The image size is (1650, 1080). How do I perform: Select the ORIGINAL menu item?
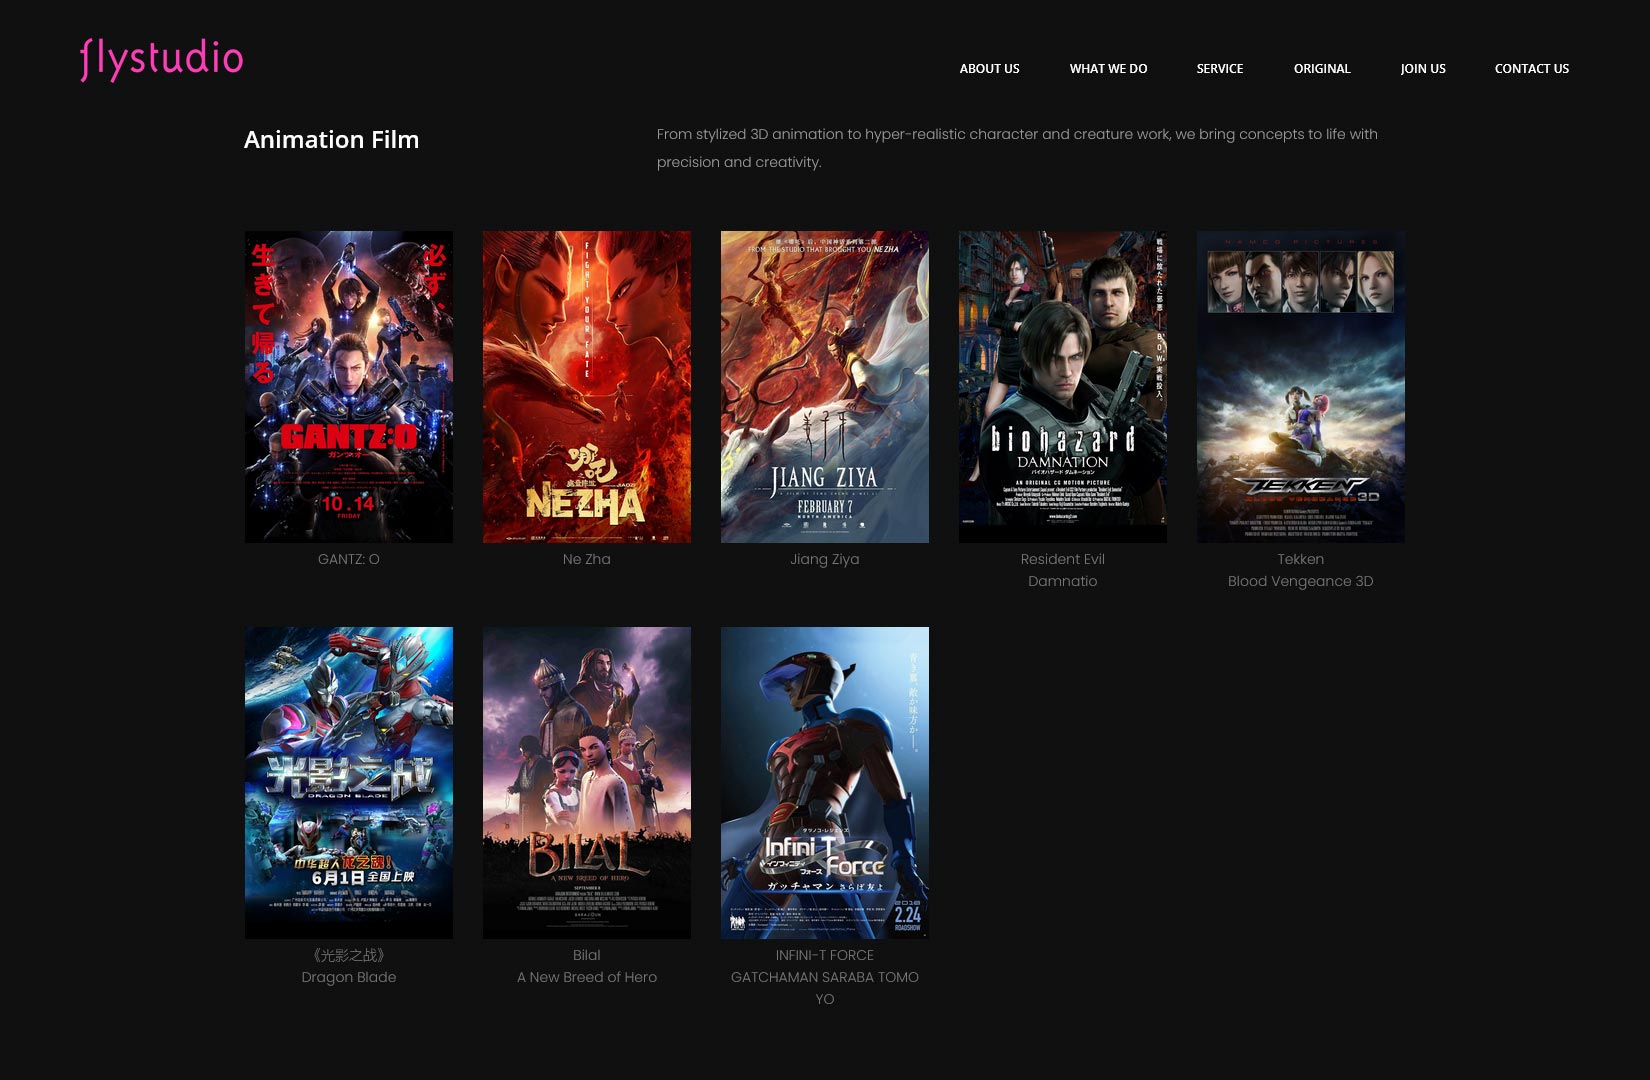[x=1322, y=69]
